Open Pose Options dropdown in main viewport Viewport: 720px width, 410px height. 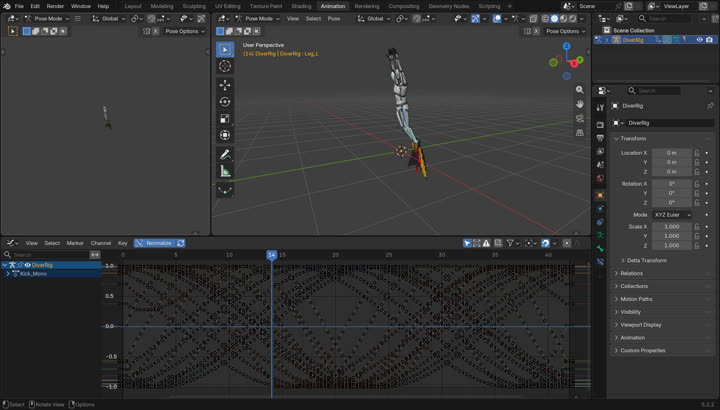click(x=566, y=31)
